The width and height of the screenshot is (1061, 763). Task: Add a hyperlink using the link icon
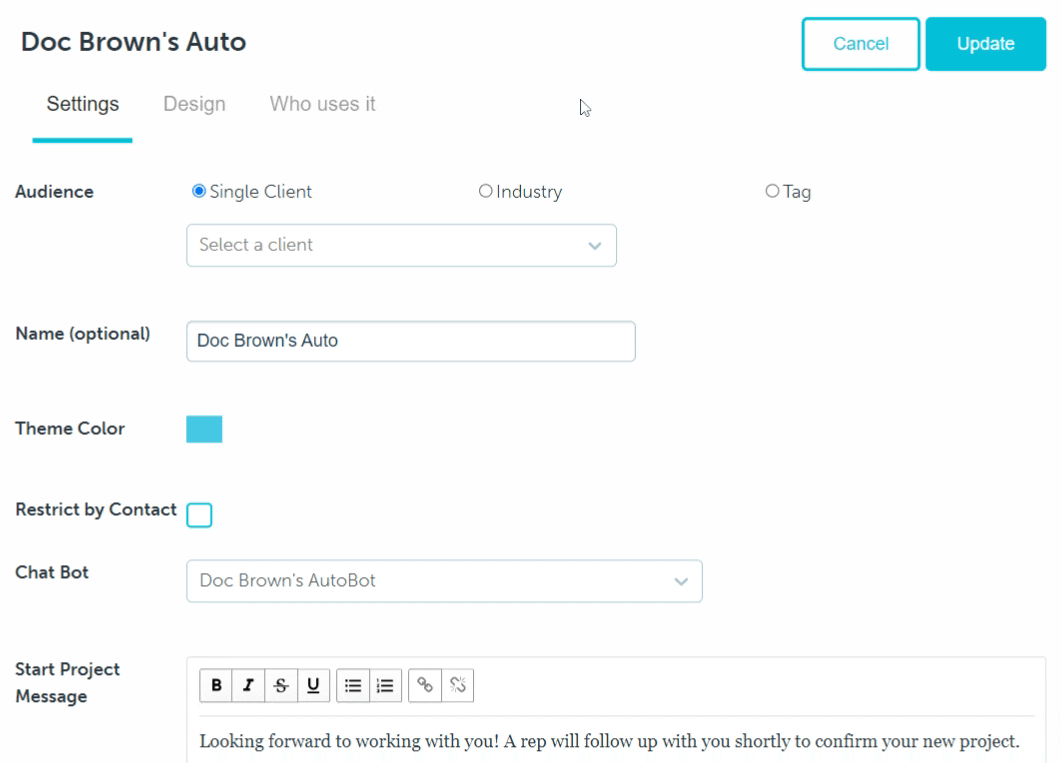click(424, 685)
